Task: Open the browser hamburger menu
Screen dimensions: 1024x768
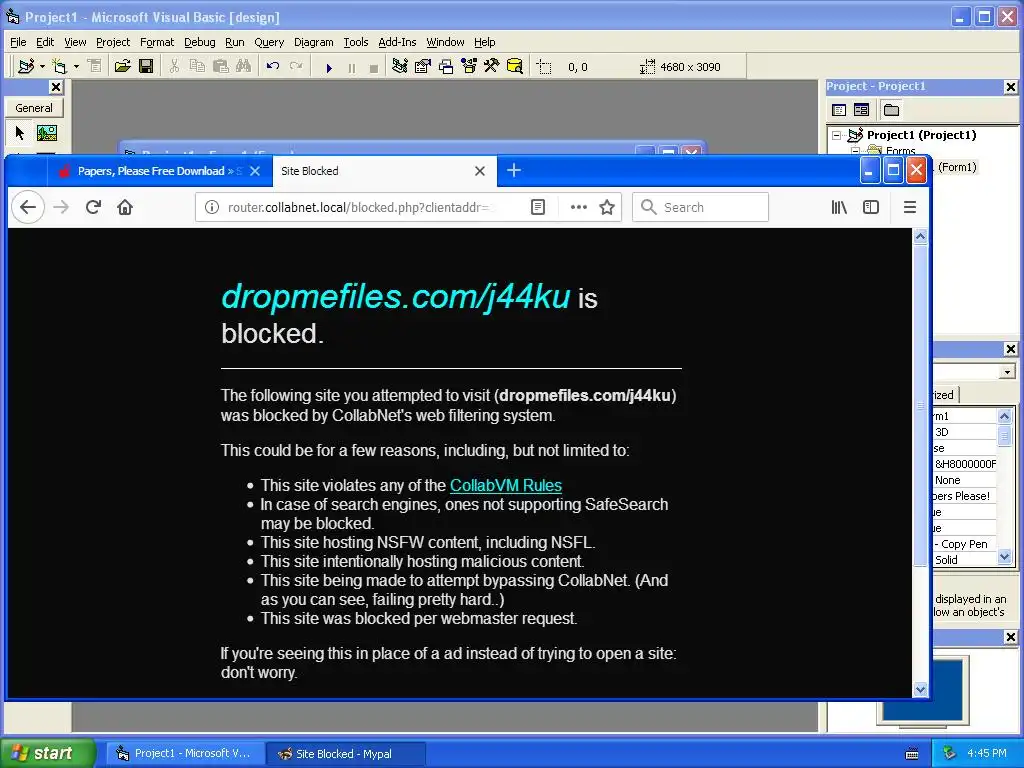Action: click(910, 207)
